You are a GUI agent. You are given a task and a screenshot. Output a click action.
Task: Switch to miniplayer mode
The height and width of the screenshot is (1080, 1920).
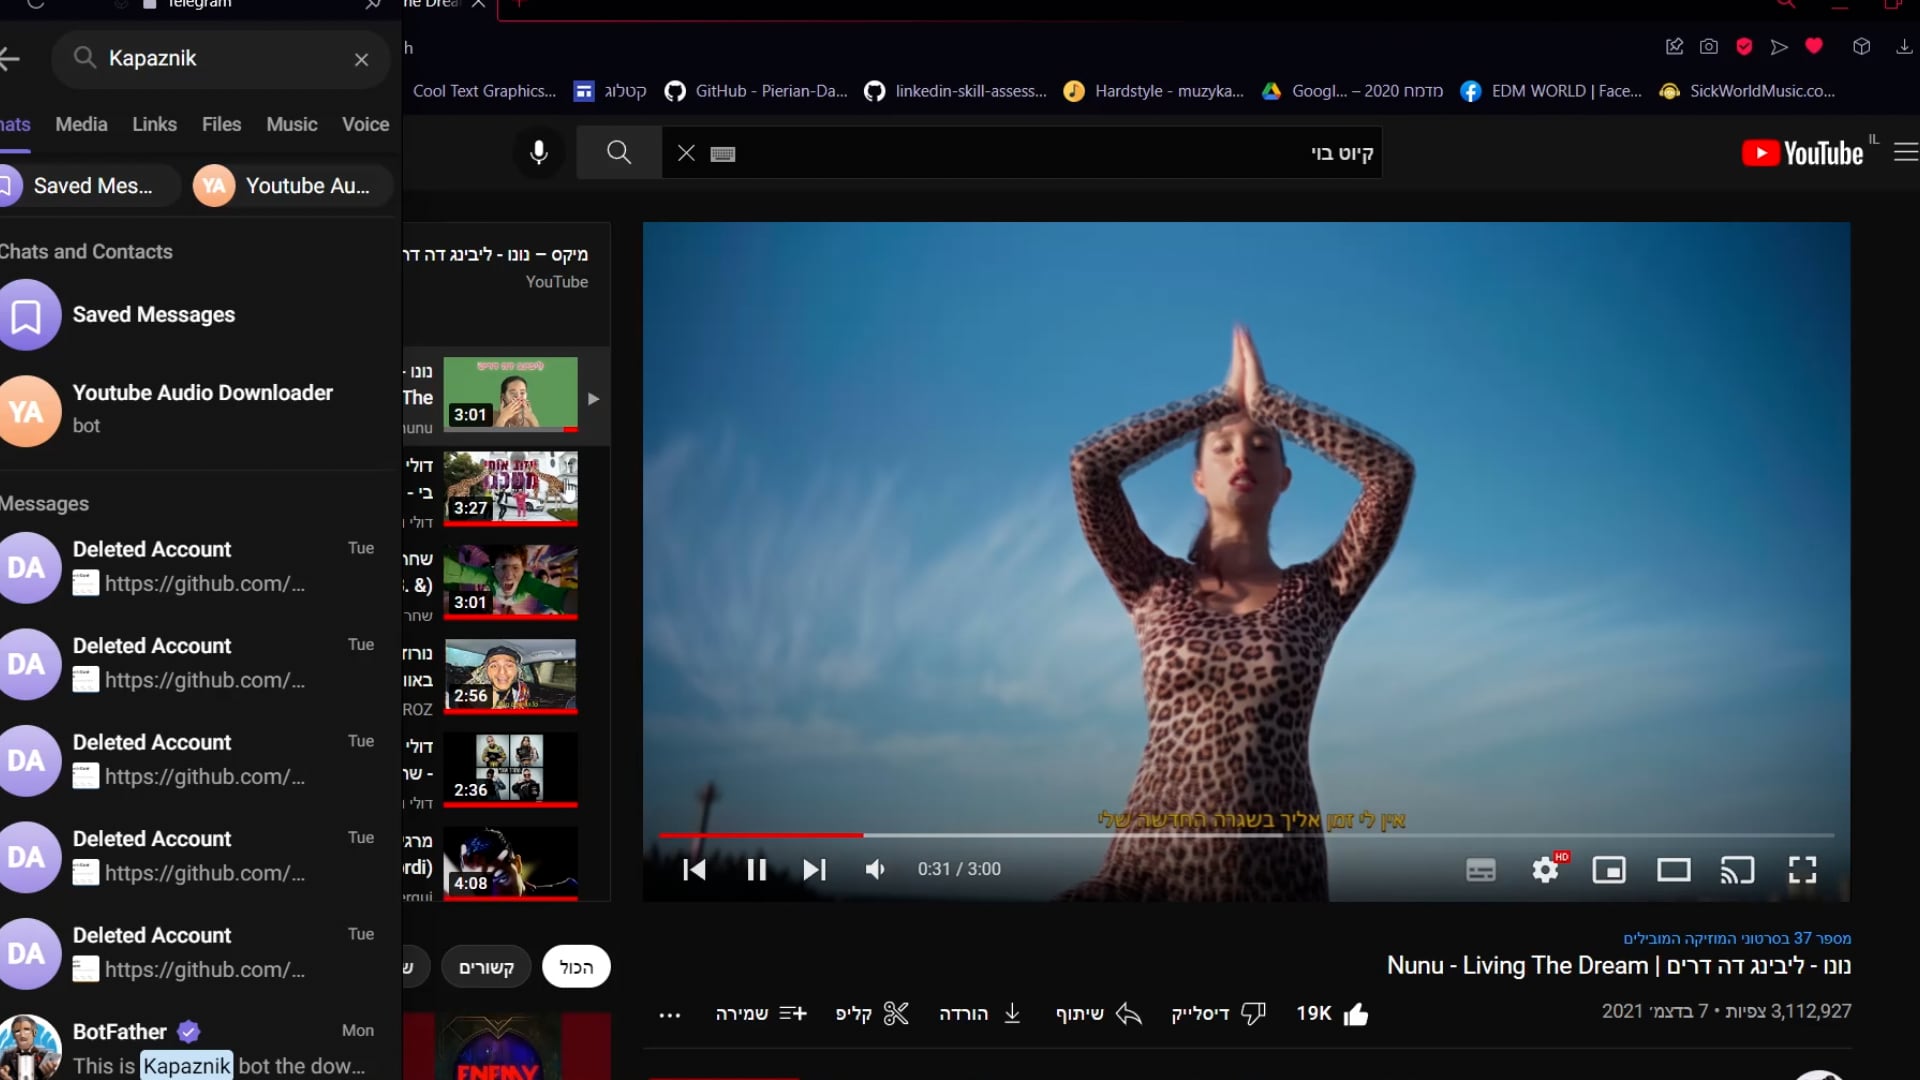(x=1609, y=870)
